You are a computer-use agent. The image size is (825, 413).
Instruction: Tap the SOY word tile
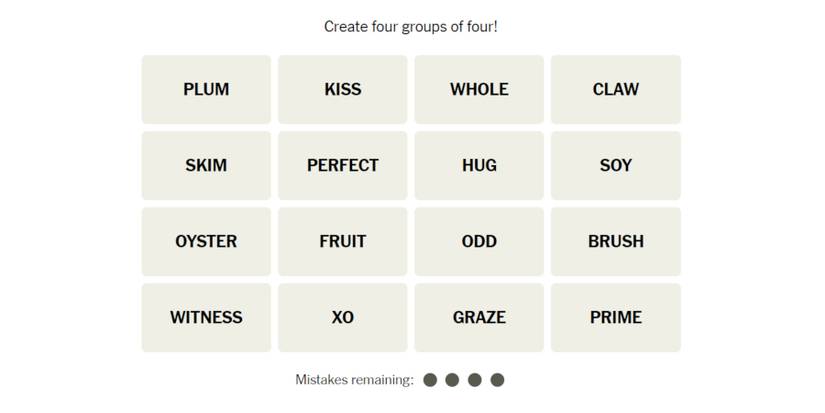tap(615, 165)
